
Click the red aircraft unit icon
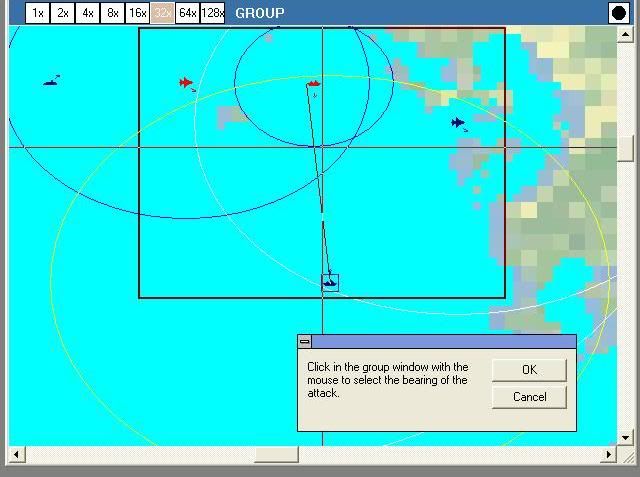pos(186,83)
